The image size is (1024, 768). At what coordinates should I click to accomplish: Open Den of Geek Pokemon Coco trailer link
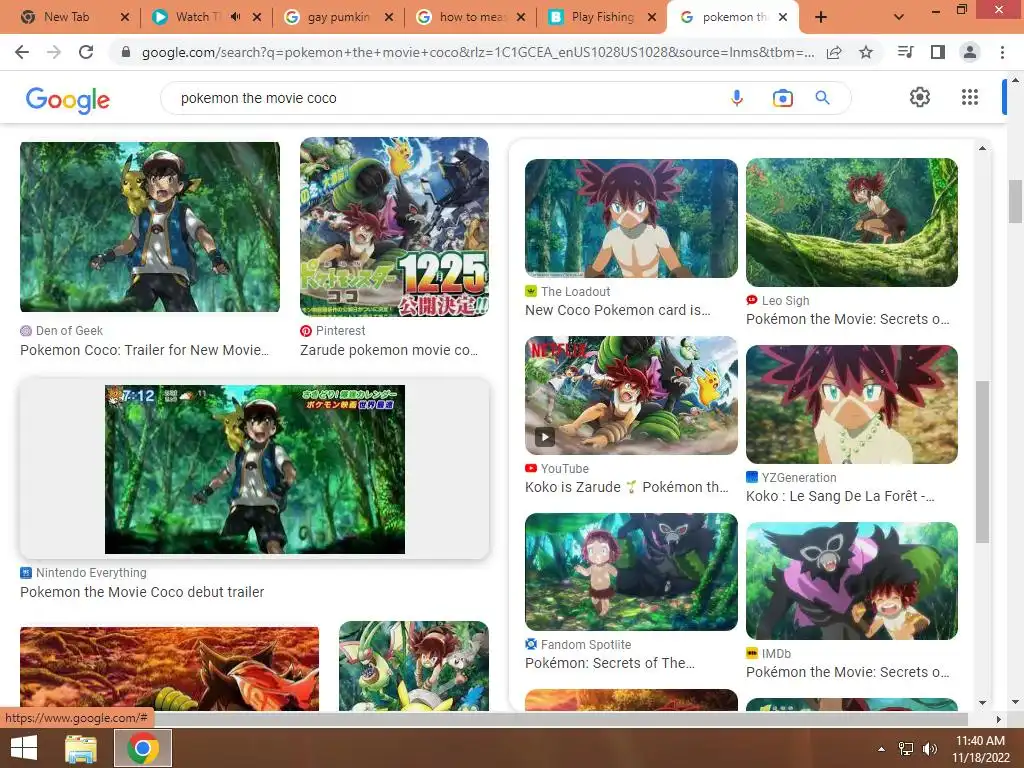pos(144,350)
